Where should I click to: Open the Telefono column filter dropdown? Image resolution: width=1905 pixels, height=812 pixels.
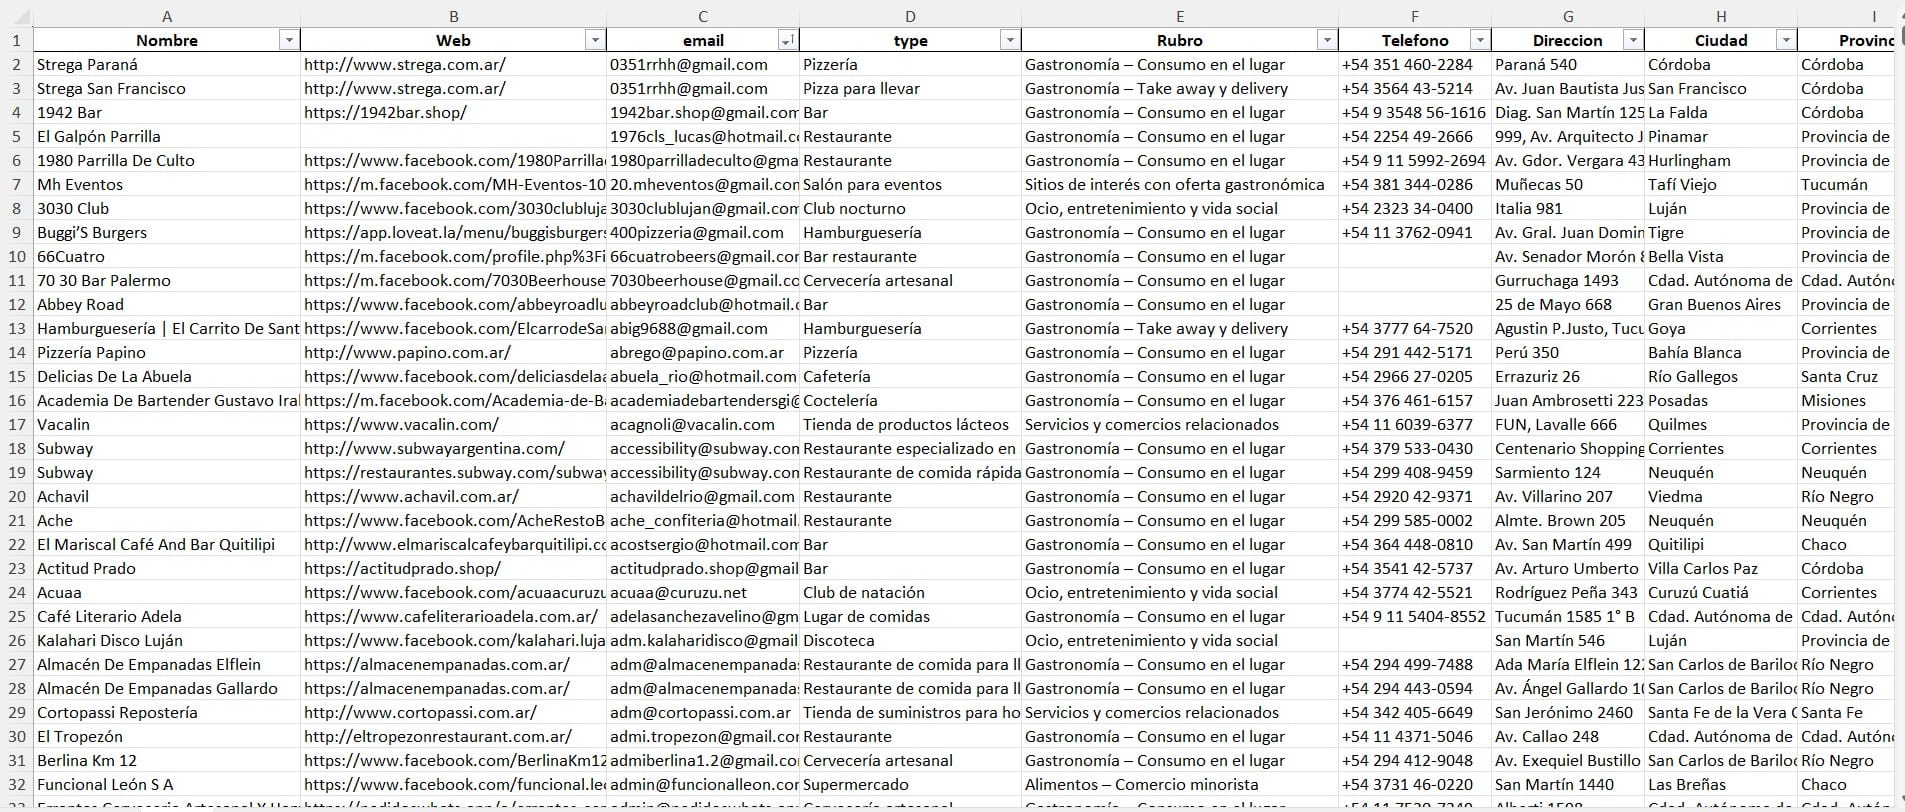tap(1480, 40)
